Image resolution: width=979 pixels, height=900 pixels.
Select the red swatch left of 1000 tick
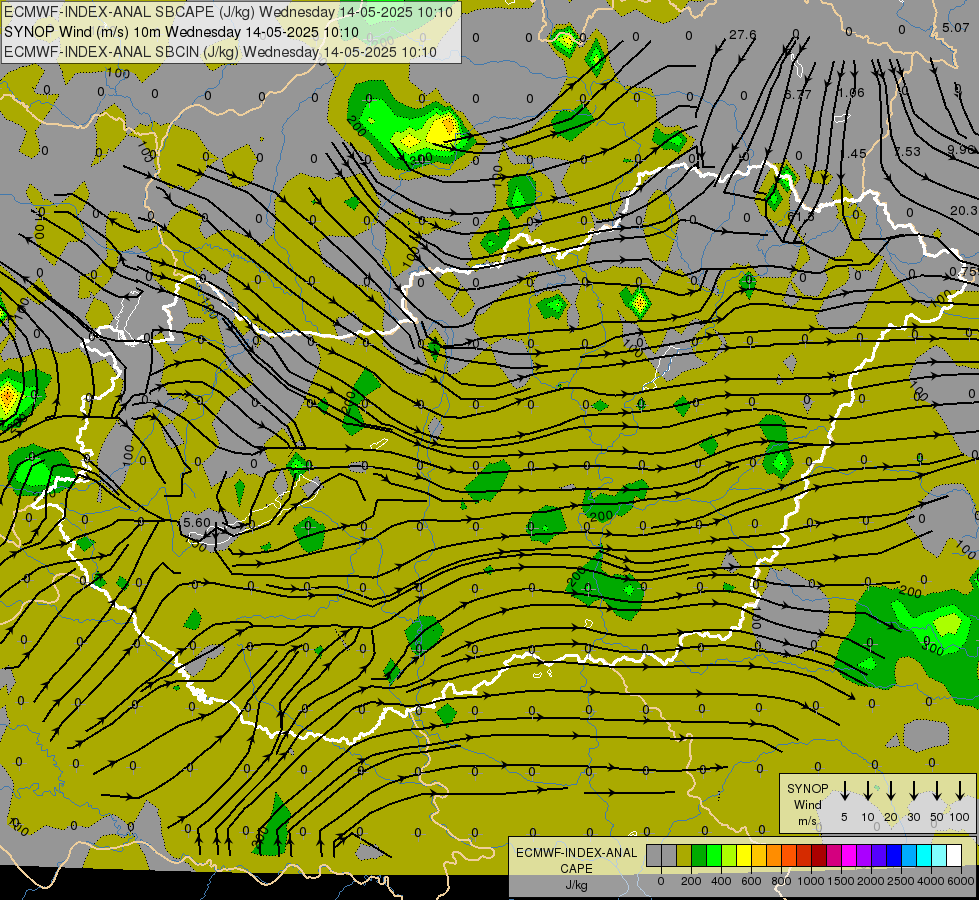pyautogui.click(x=804, y=856)
